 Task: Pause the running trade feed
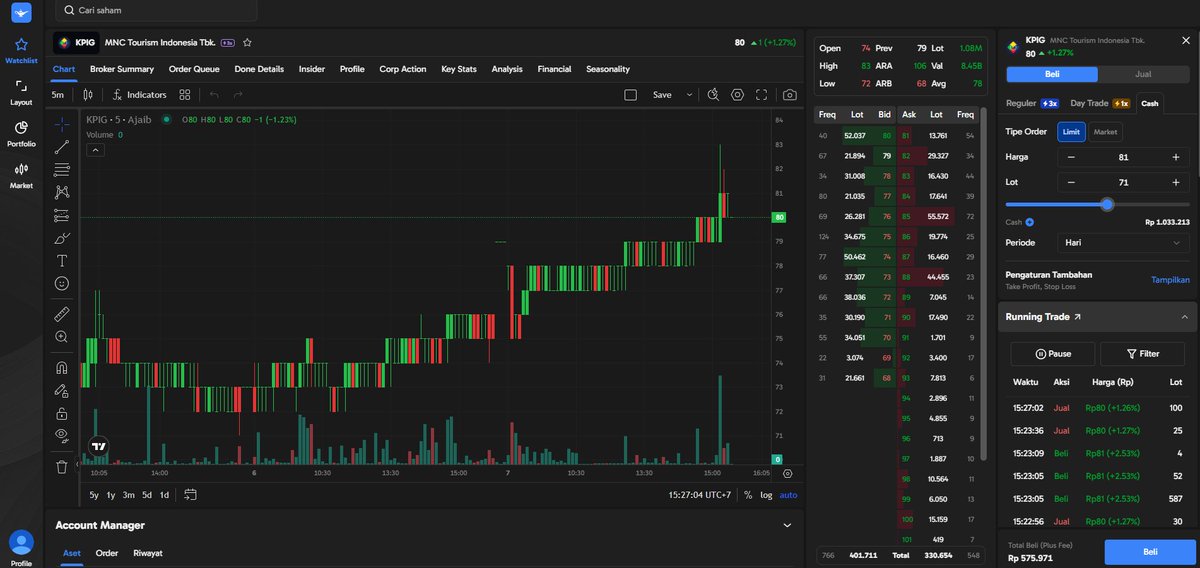click(1052, 354)
